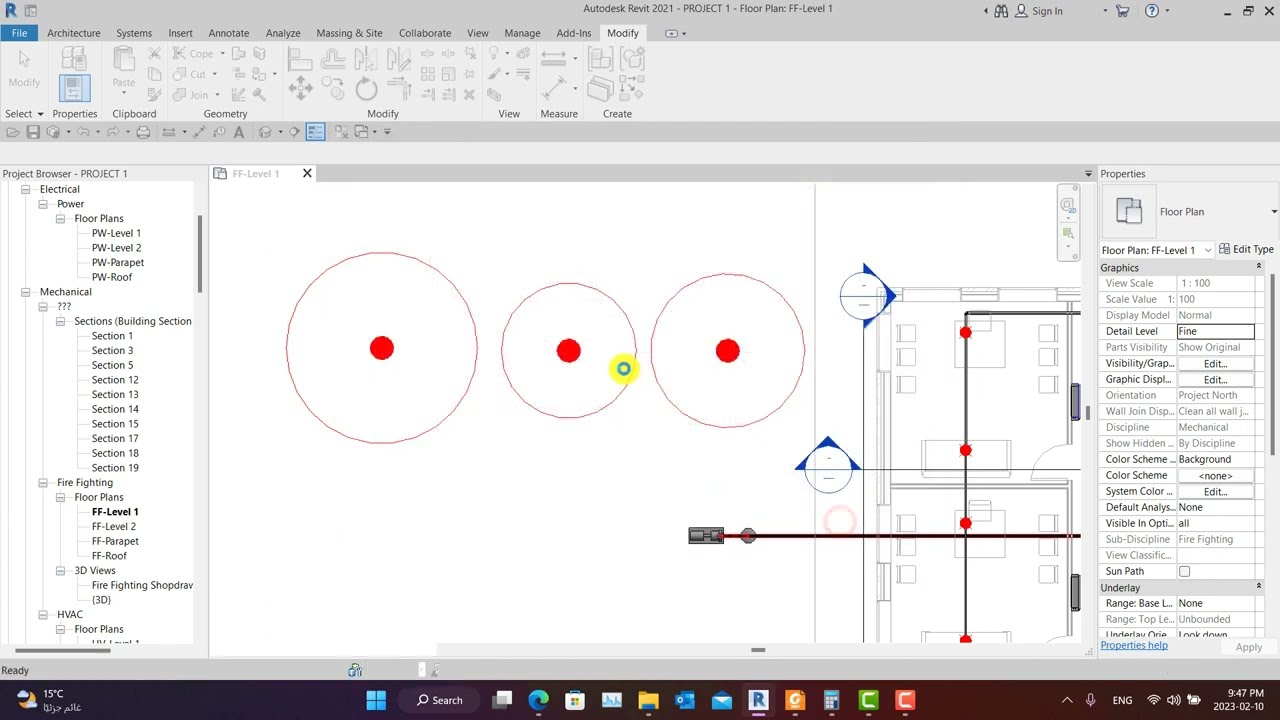The height and width of the screenshot is (720, 1280).
Task: Click the Floor Plan type thumbnail in Properties
Action: point(1129,211)
